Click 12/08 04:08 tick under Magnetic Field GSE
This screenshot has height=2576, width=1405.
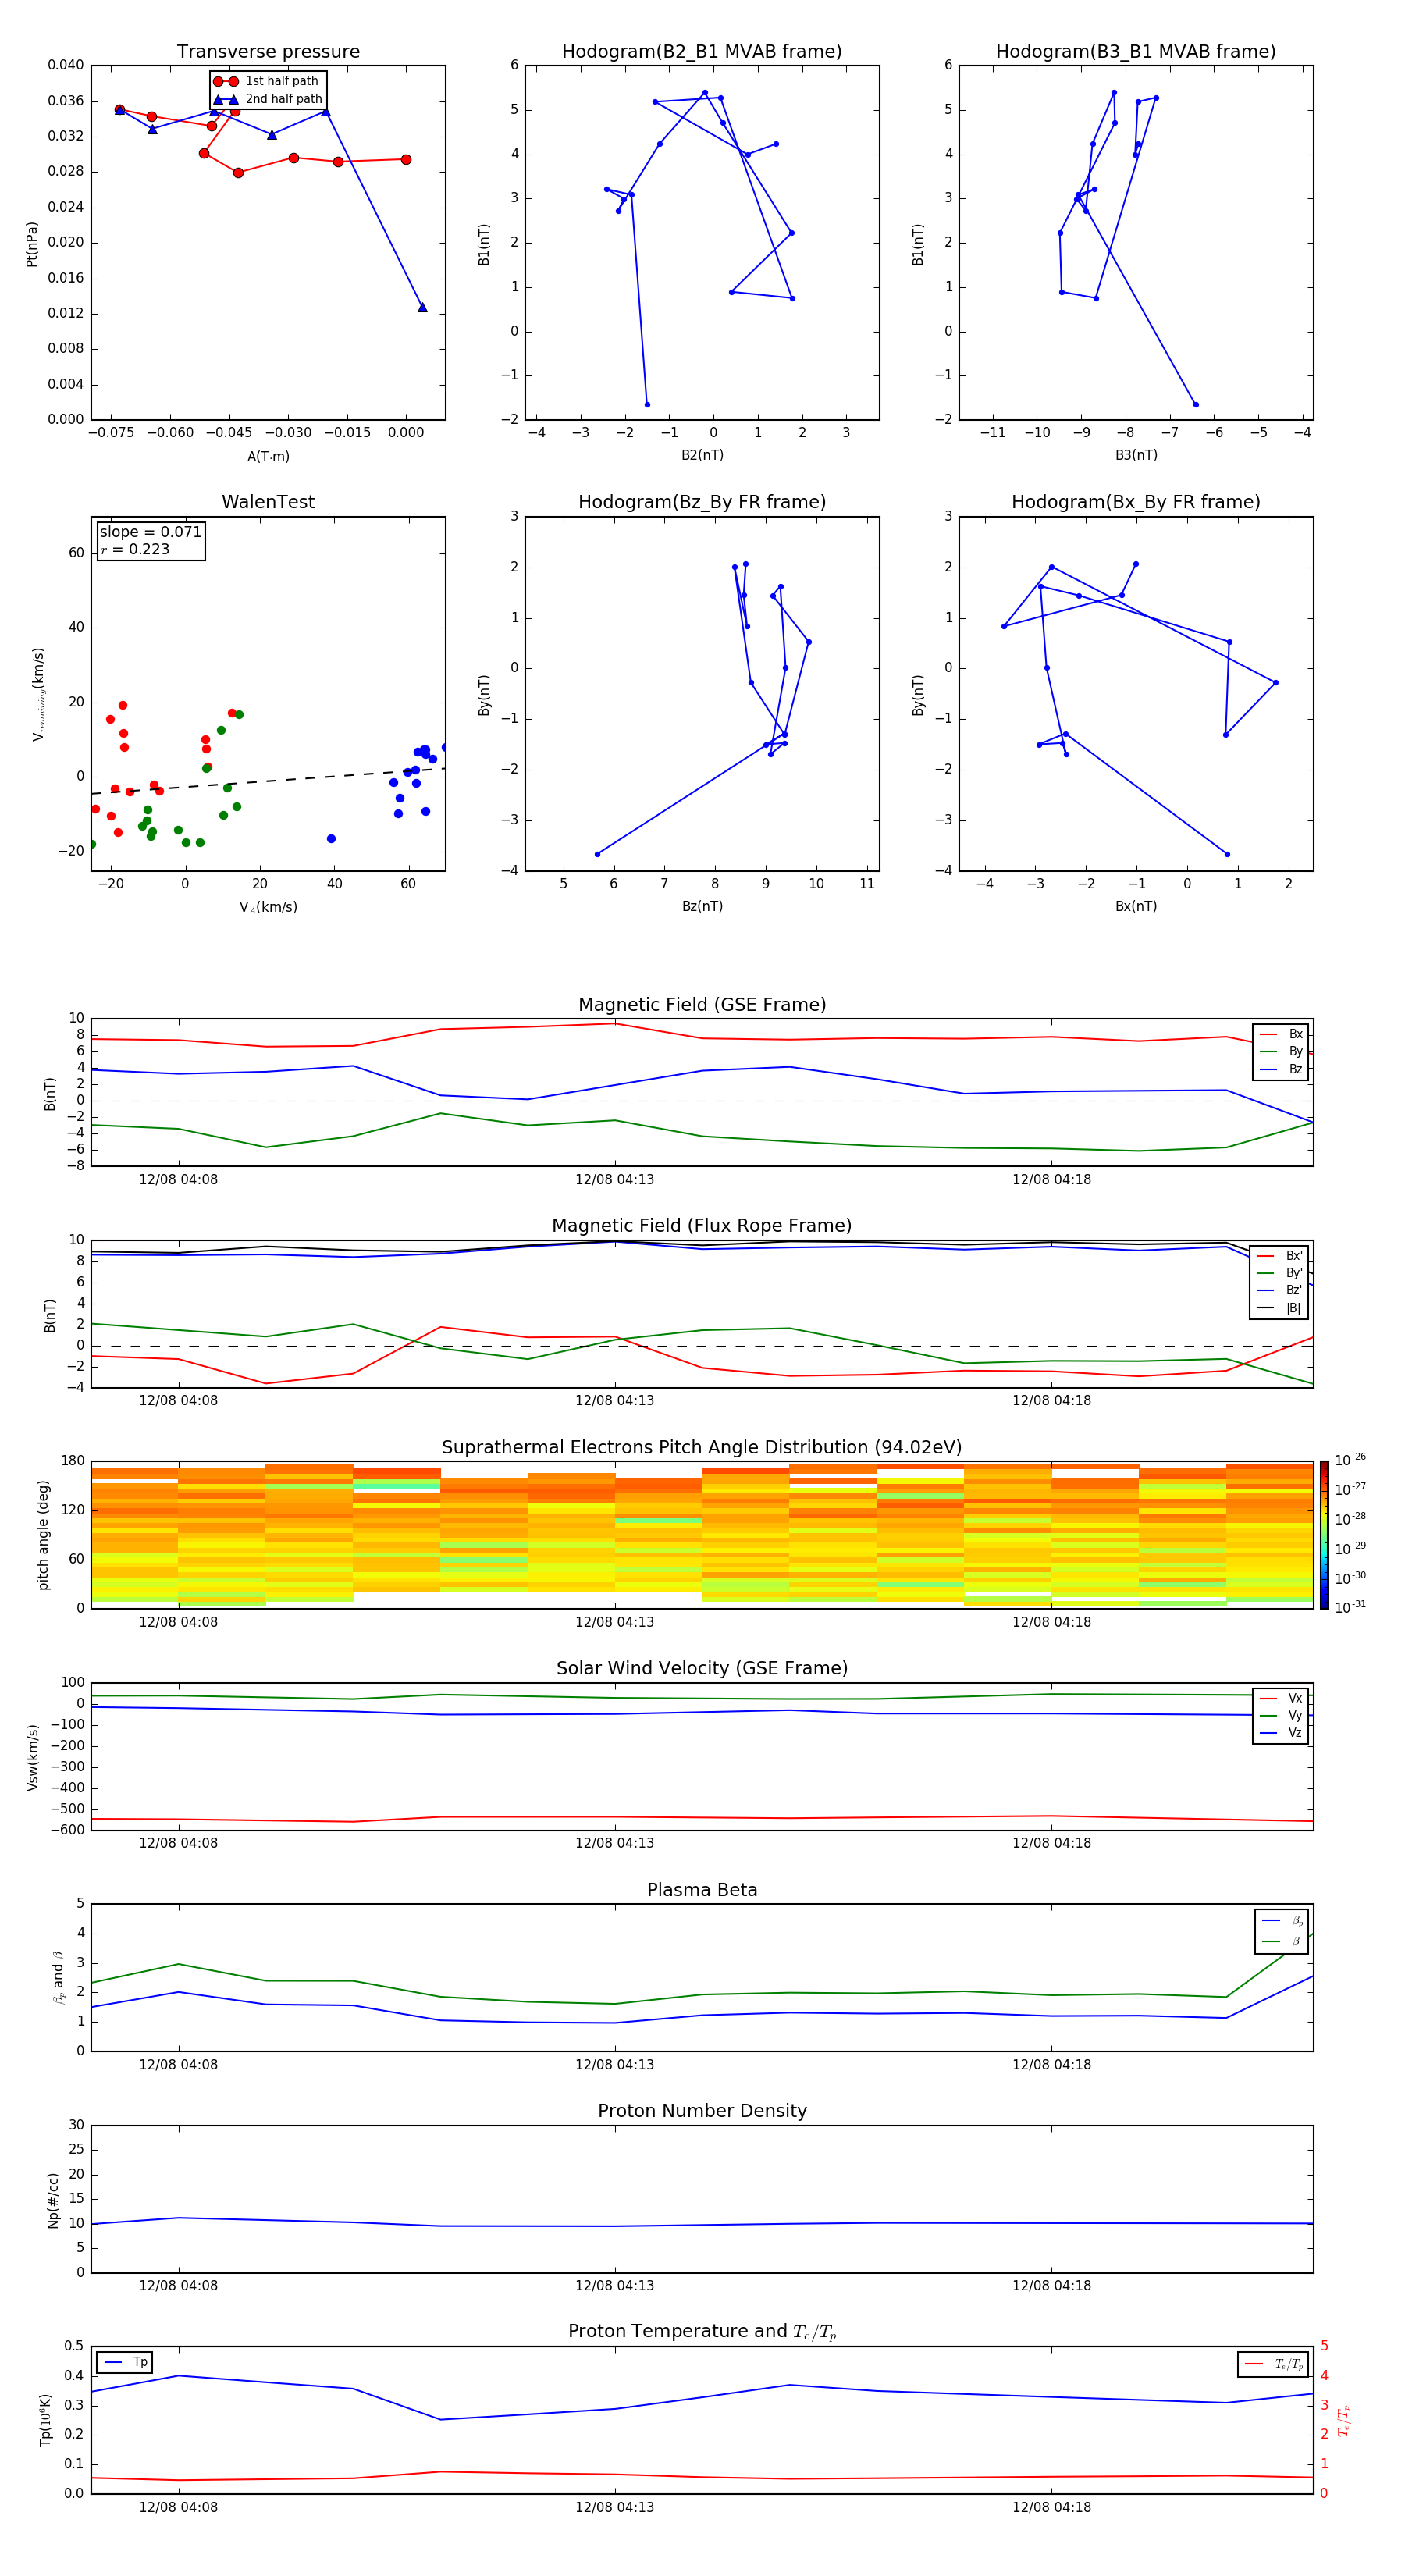pos(178,1179)
